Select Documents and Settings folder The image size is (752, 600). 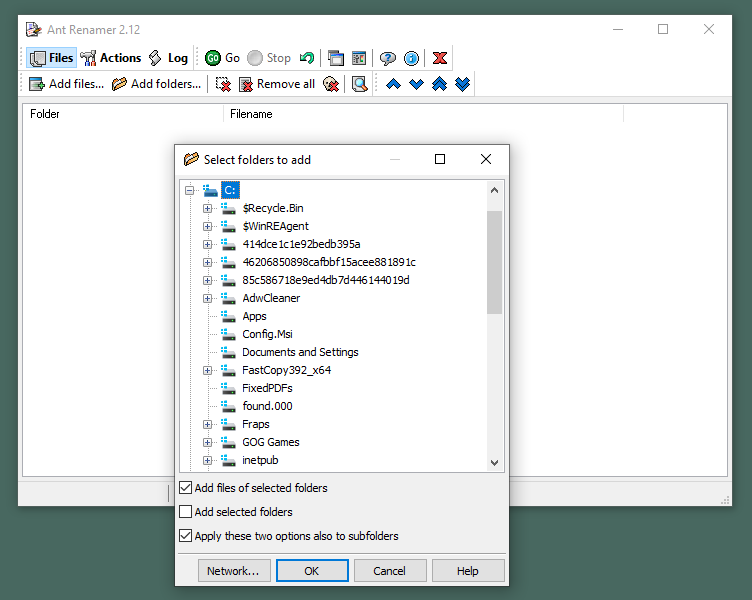[300, 353]
